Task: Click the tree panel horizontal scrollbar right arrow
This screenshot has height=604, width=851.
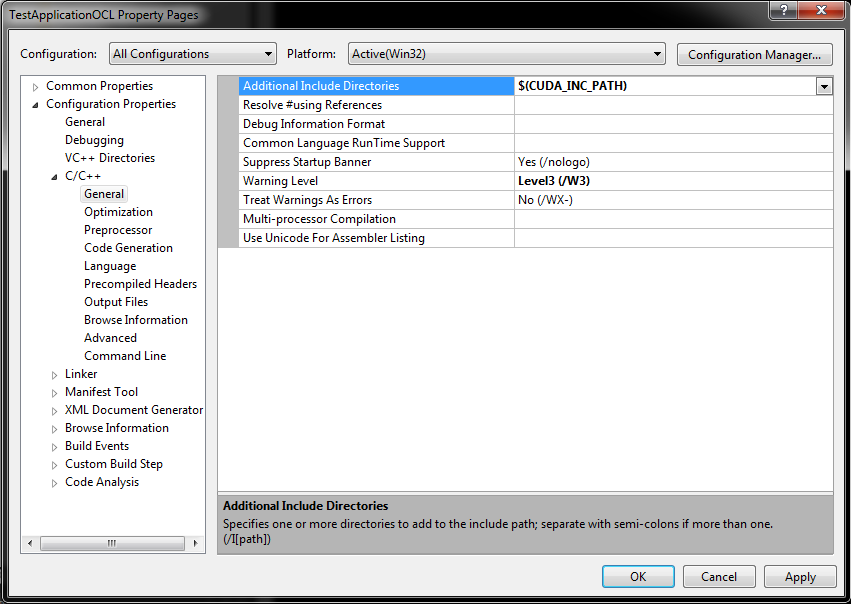Action: [197, 543]
